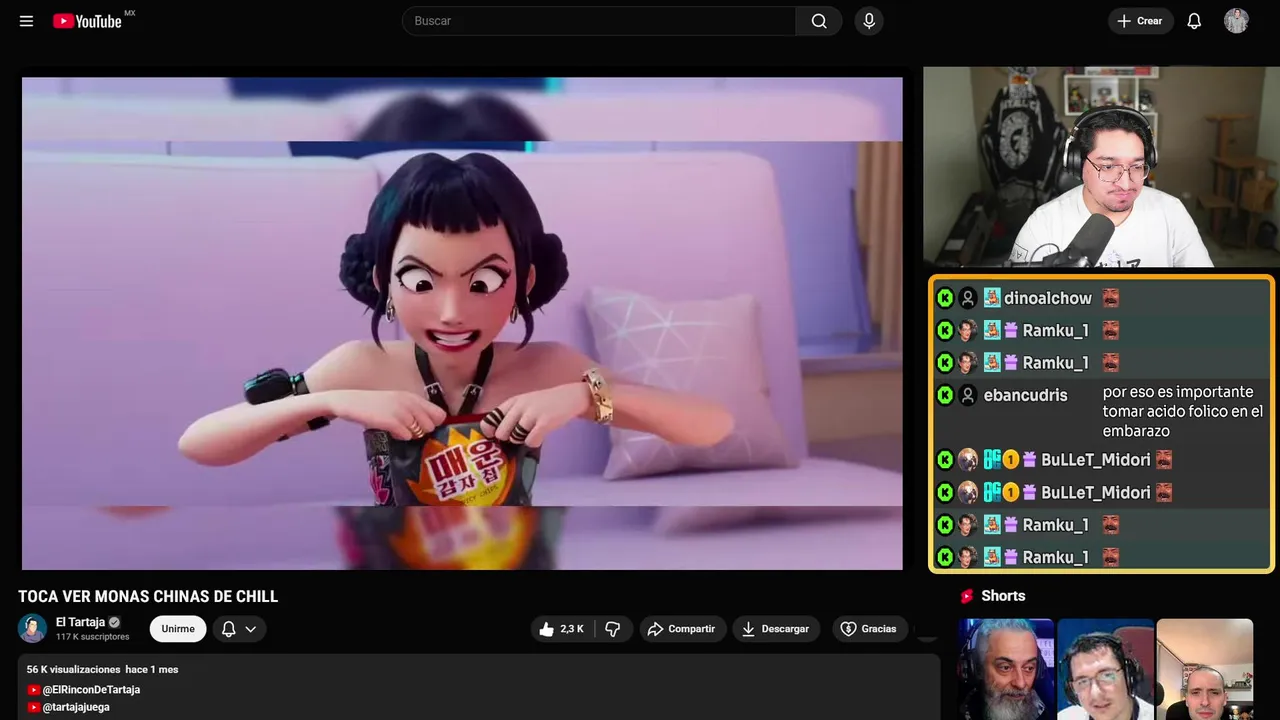Screen dimensions: 1280x720
Task: Open the @ElRinconDeTartaja link in the description
Action: click(91, 690)
